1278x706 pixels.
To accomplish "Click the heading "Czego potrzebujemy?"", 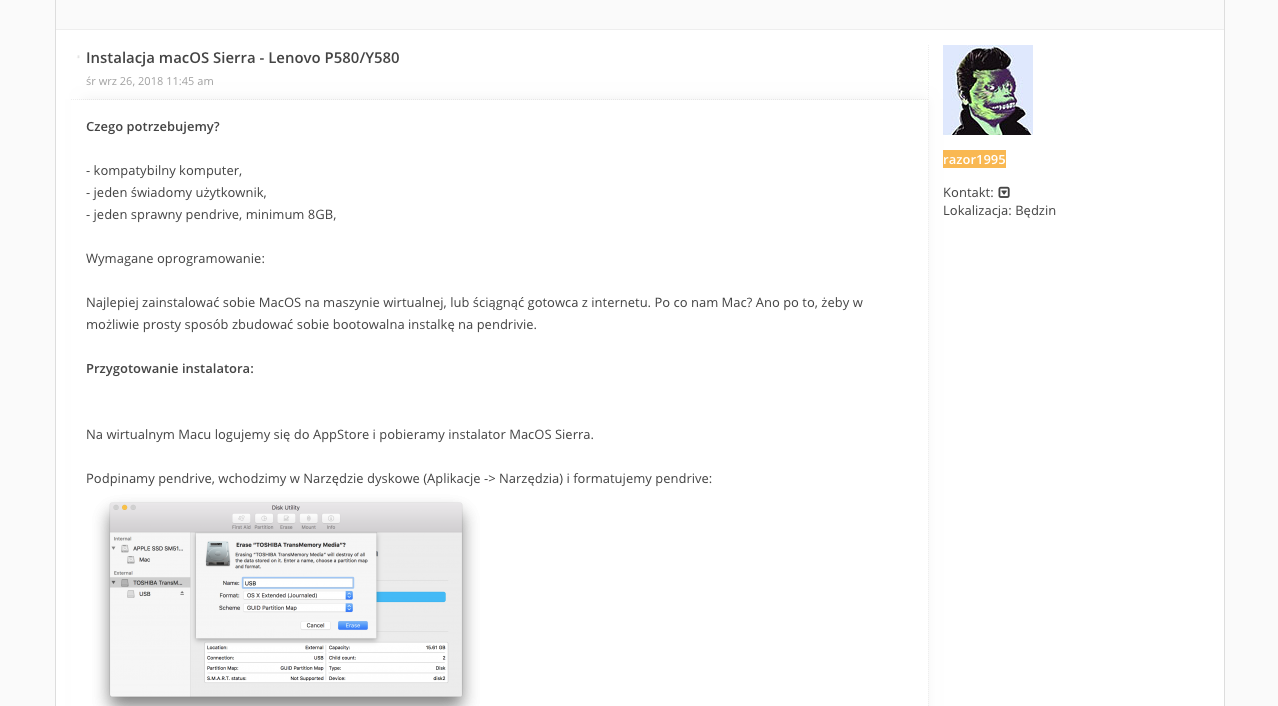I will (153, 127).
